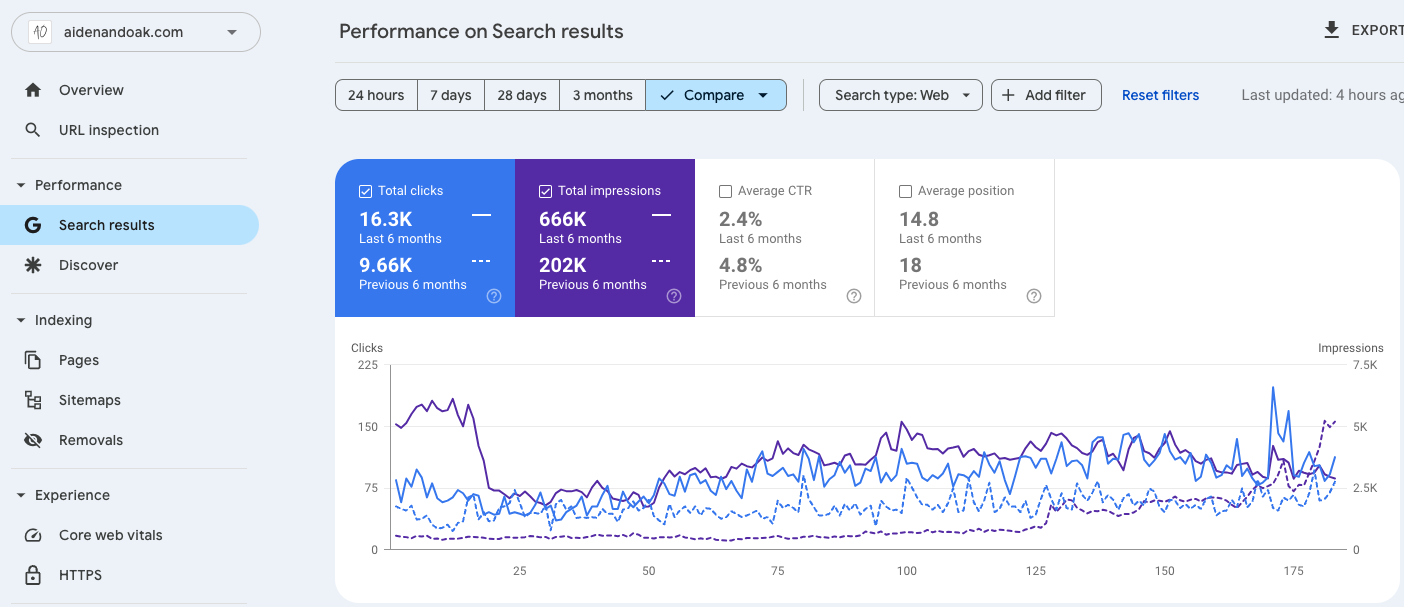Collapse the Indexing sidebar section

(21, 320)
